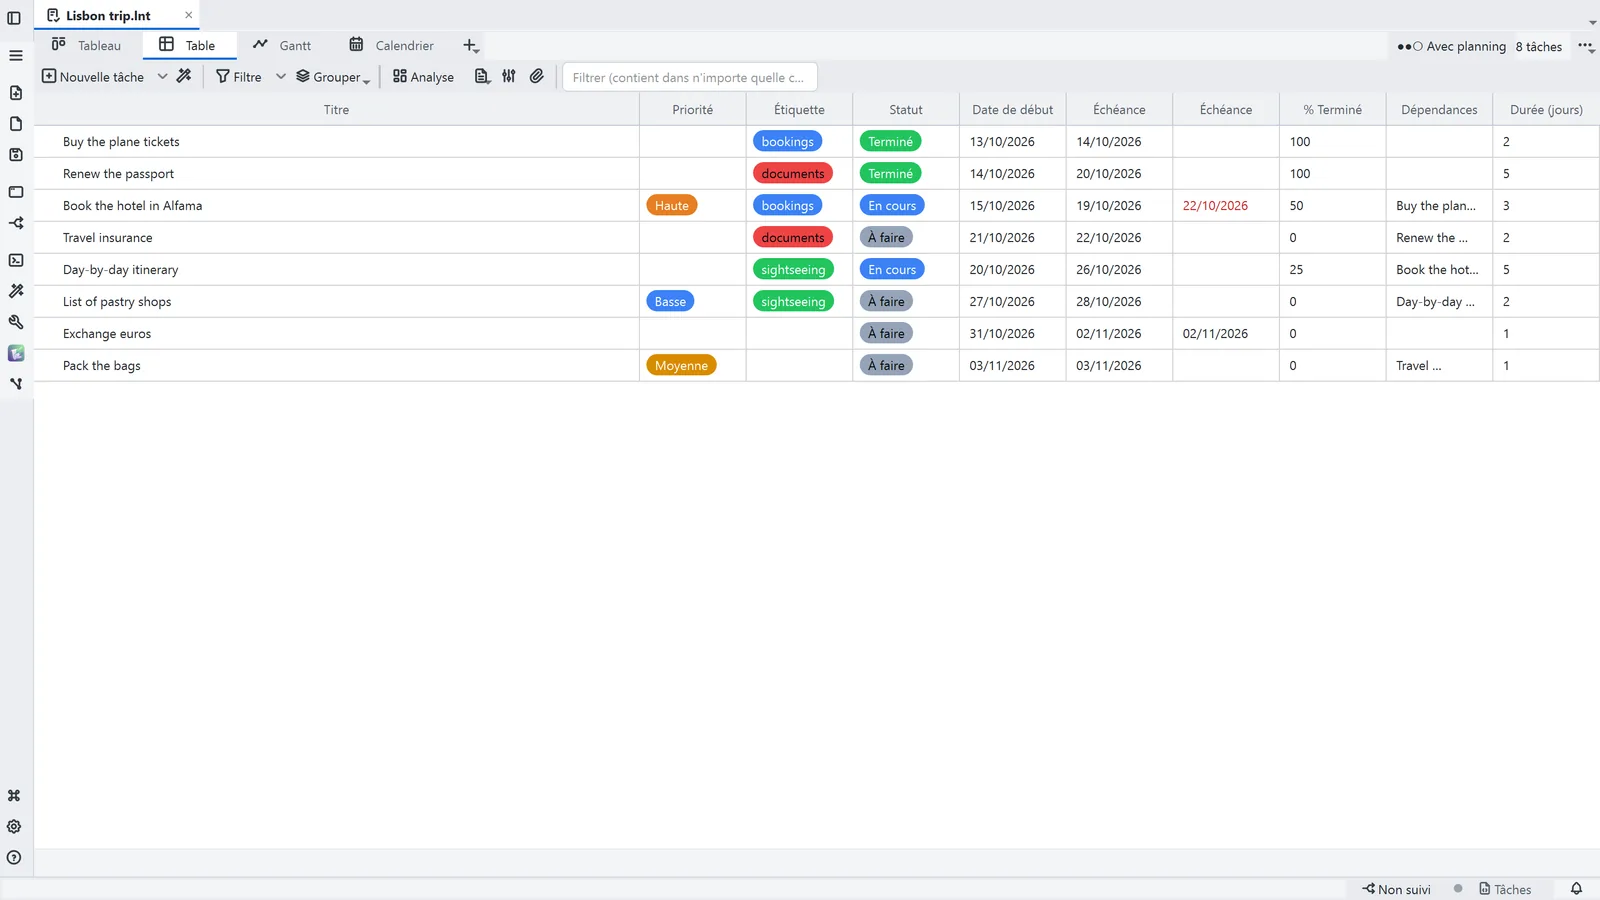This screenshot has height=900, width=1600.
Task: Click the Moyenne priority badge
Action: pos(681,366)
